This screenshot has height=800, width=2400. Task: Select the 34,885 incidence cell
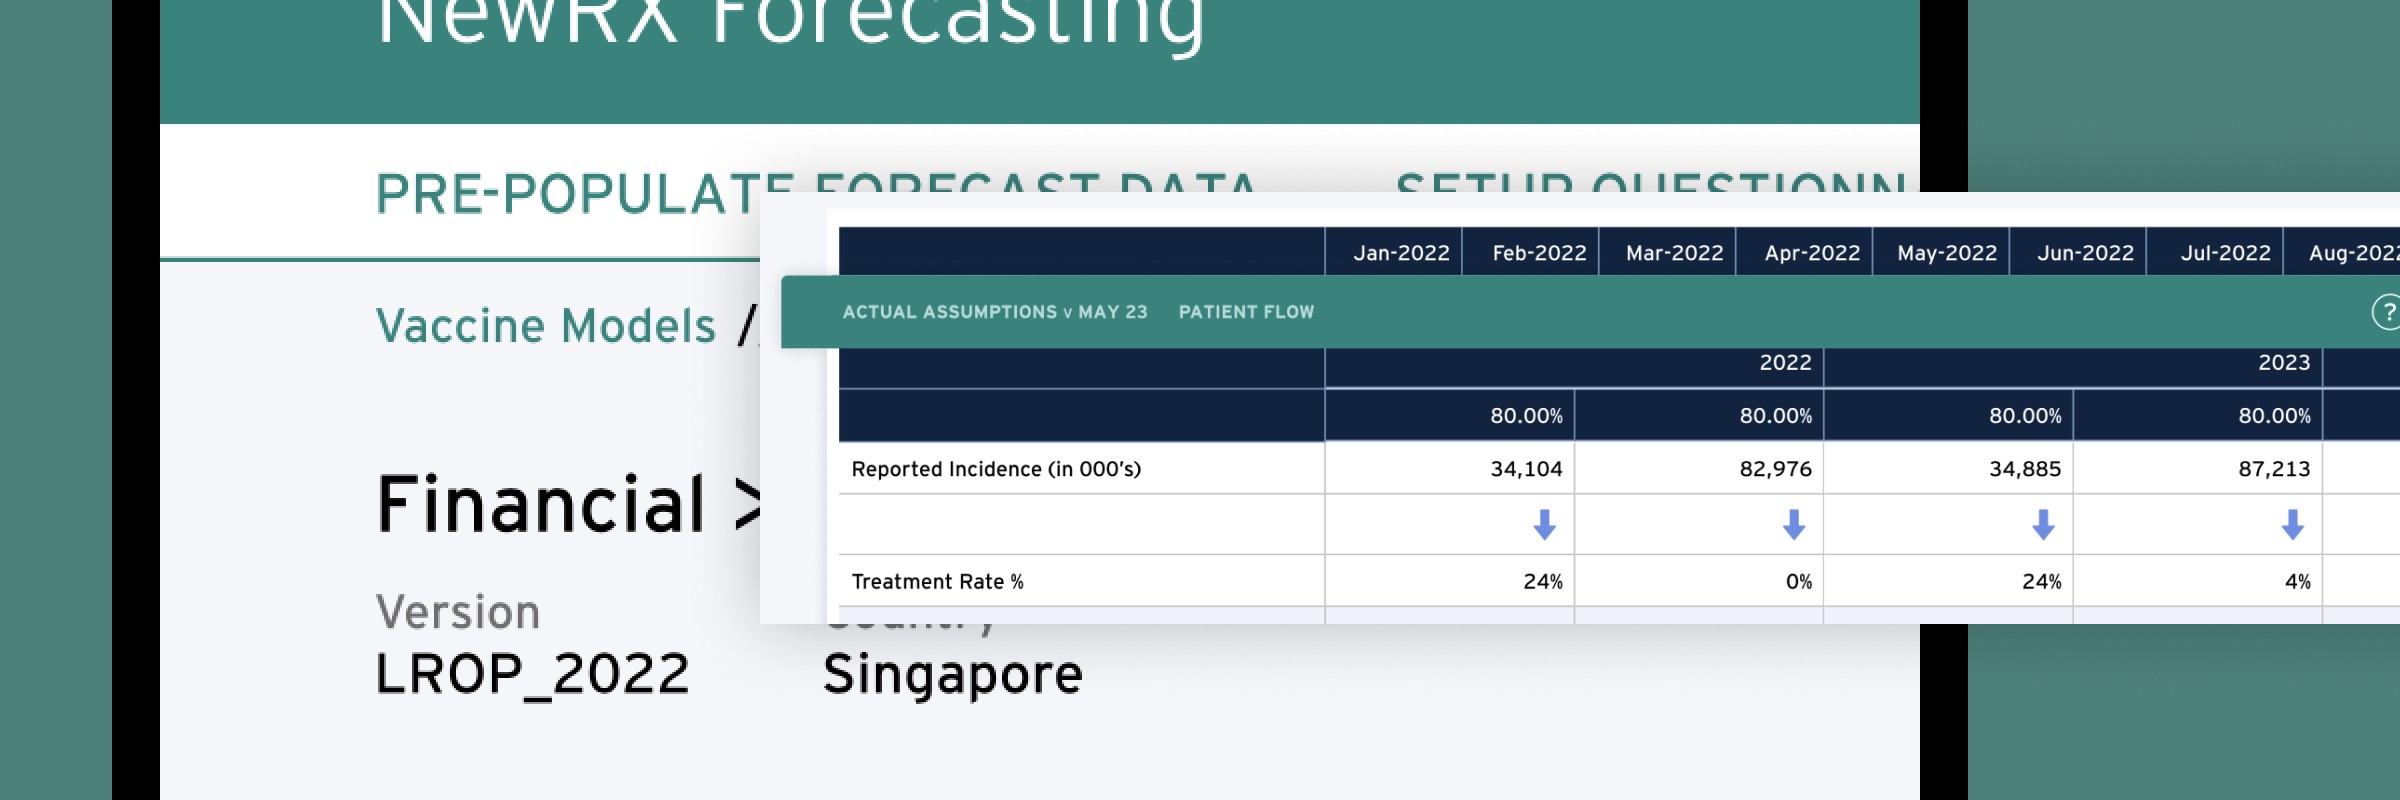(1949, 469)
